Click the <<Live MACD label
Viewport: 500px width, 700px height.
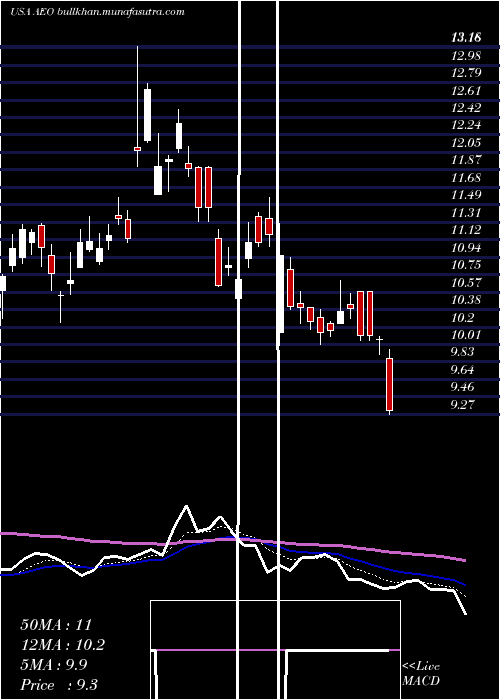click(421, 674)
